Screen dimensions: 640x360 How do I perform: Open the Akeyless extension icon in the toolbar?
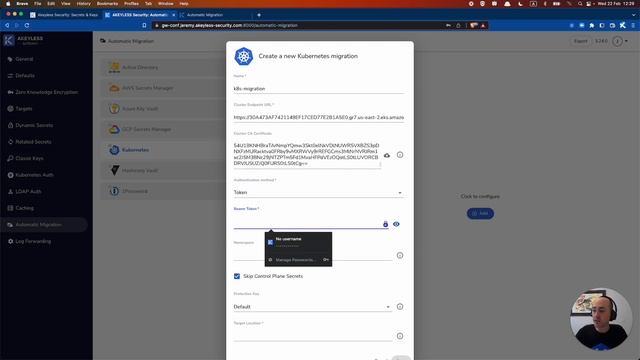(x=622, y=25)
